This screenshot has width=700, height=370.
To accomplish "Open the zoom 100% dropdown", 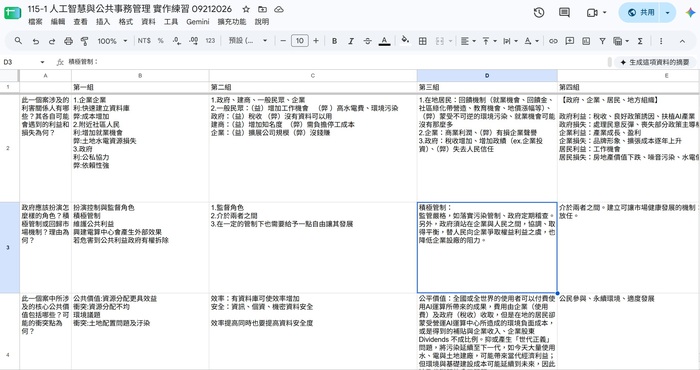I will pyautogui.click(x=112, y=41).
